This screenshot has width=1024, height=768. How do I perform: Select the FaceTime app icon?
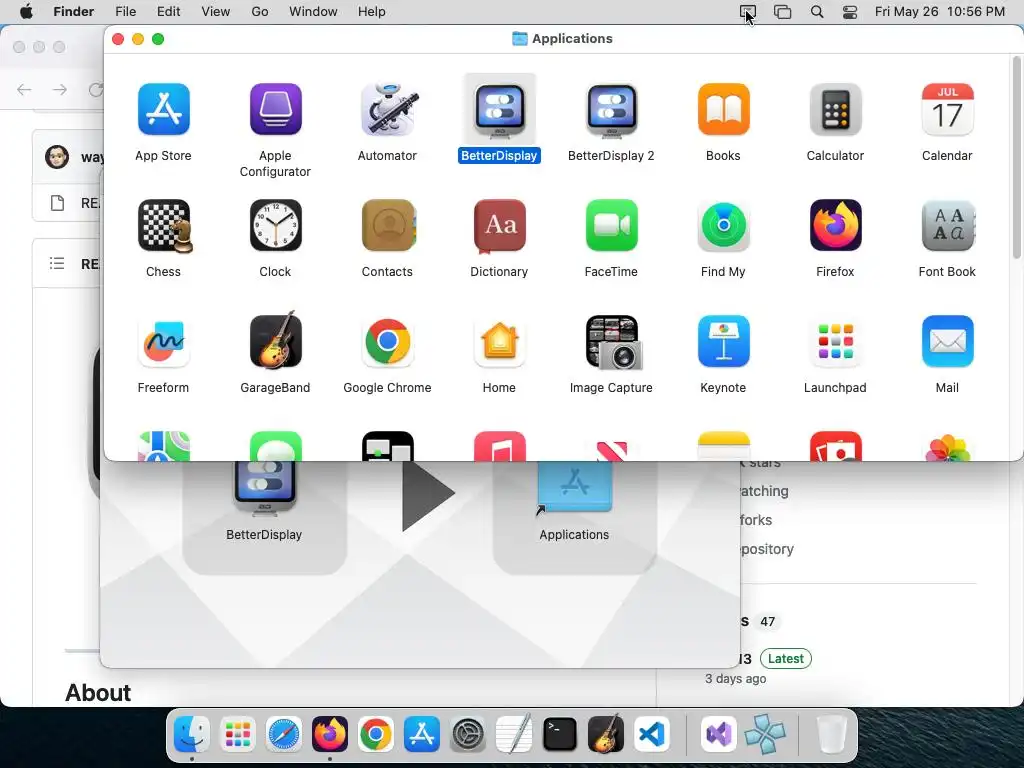coord(611,225)
